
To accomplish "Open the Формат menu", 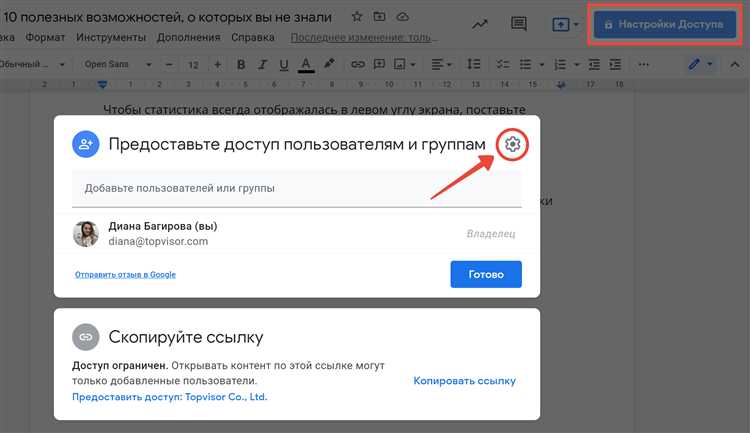I will pyautogui.click(x=45, y=37).
